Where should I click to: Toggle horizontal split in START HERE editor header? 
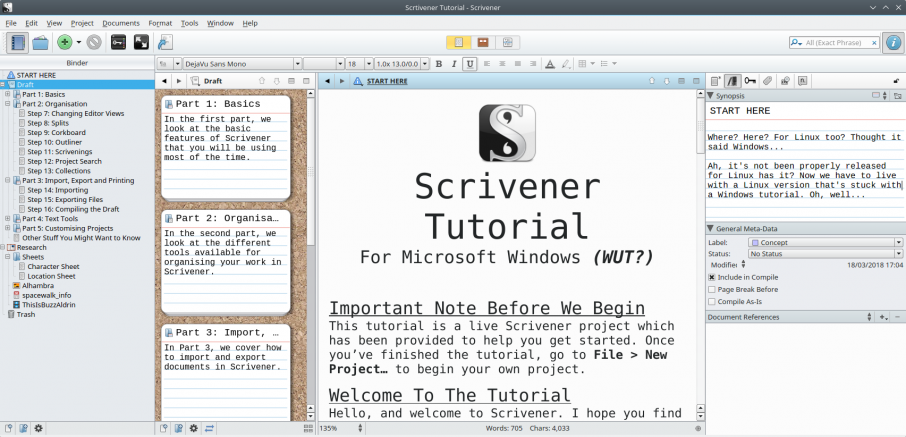coord(681,81)
